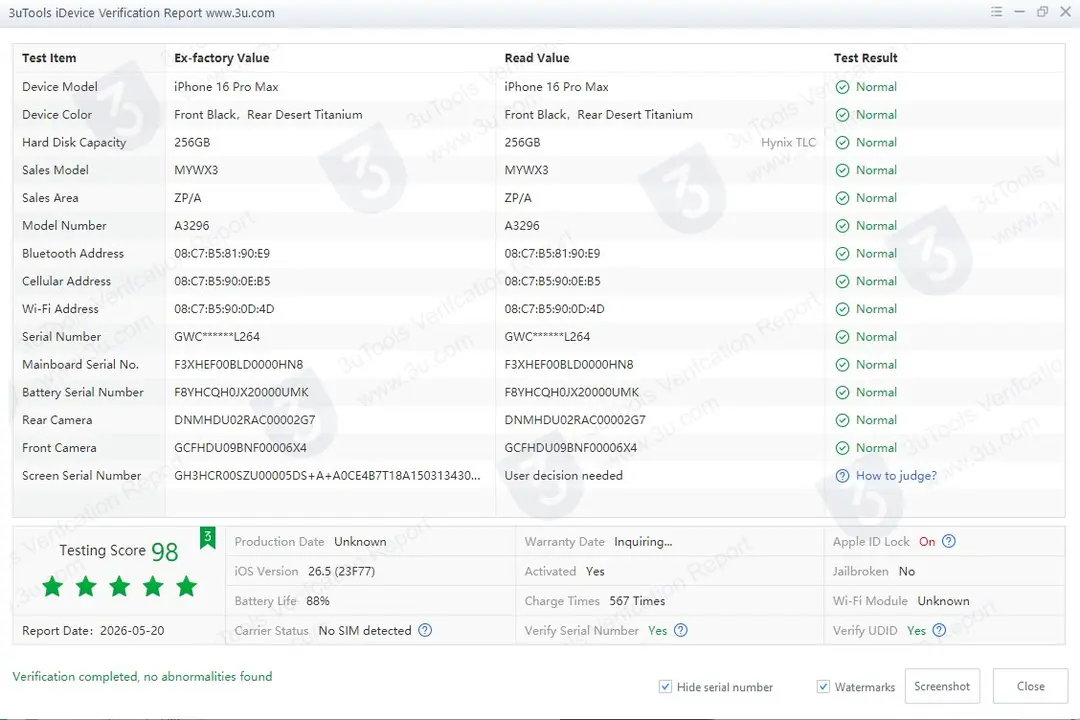1080x720 pixels.
Task: Select the Ex-factory Value column header
Action: [x=222, y=58]
